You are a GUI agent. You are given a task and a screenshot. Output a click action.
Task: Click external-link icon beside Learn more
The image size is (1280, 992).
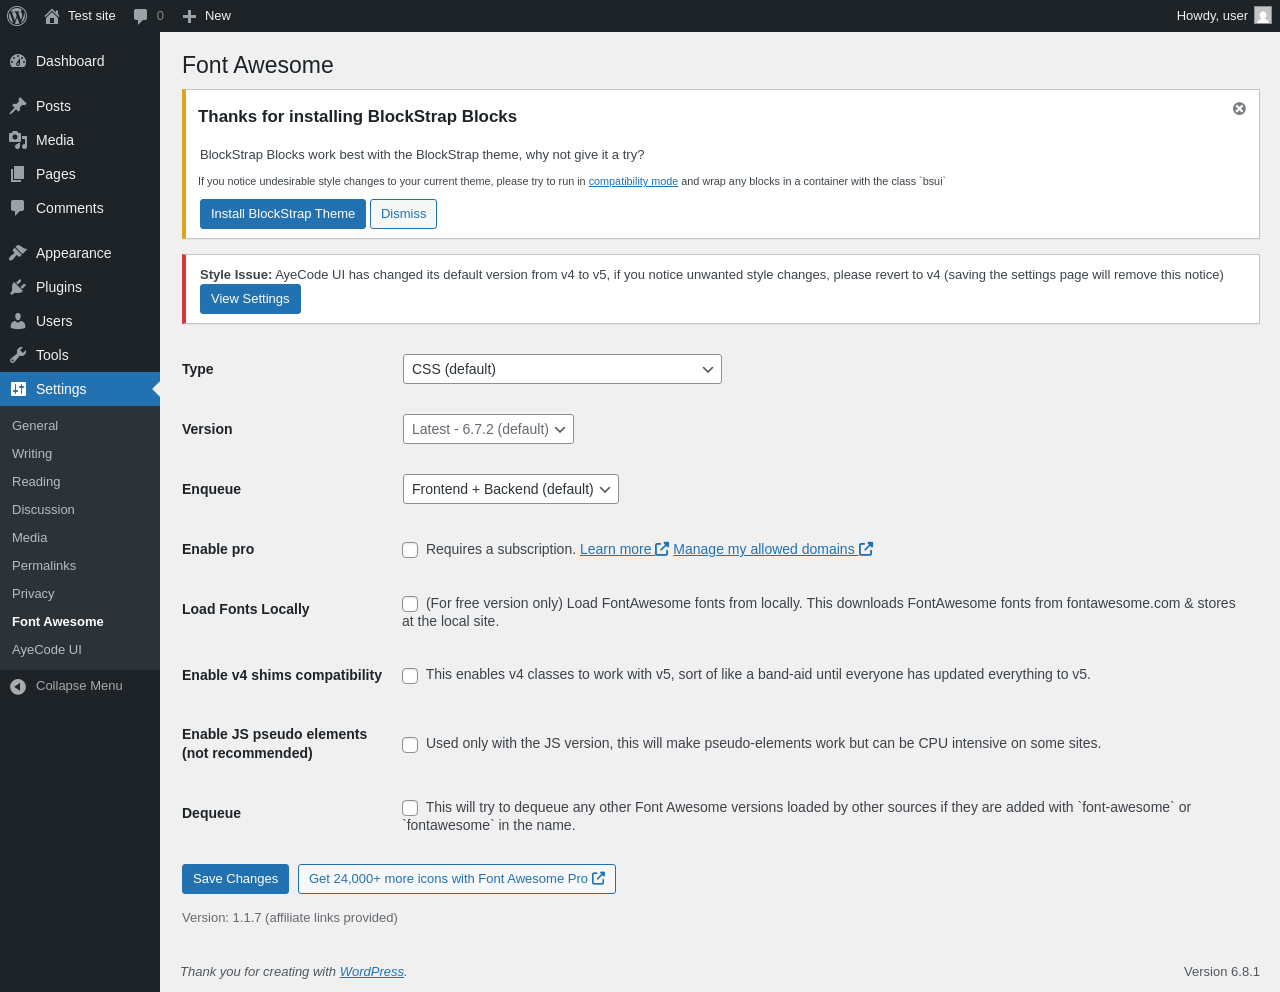coord(662,548)
